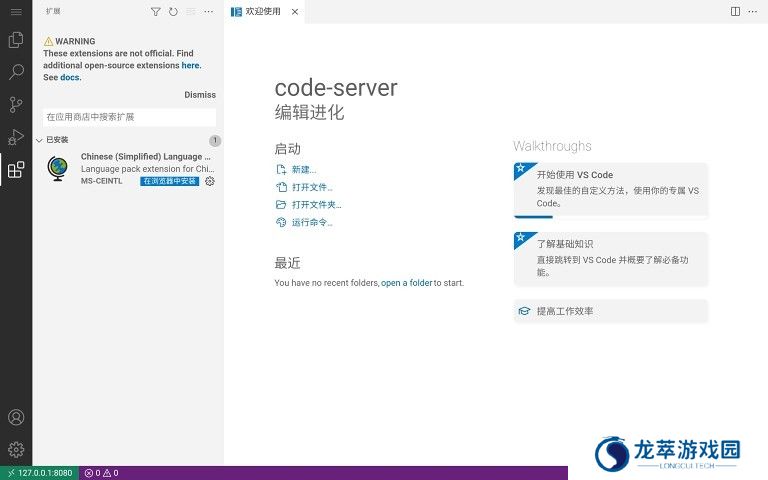Click the 'open a folder' link
The image size is (768, 480).
pos(407,283)
